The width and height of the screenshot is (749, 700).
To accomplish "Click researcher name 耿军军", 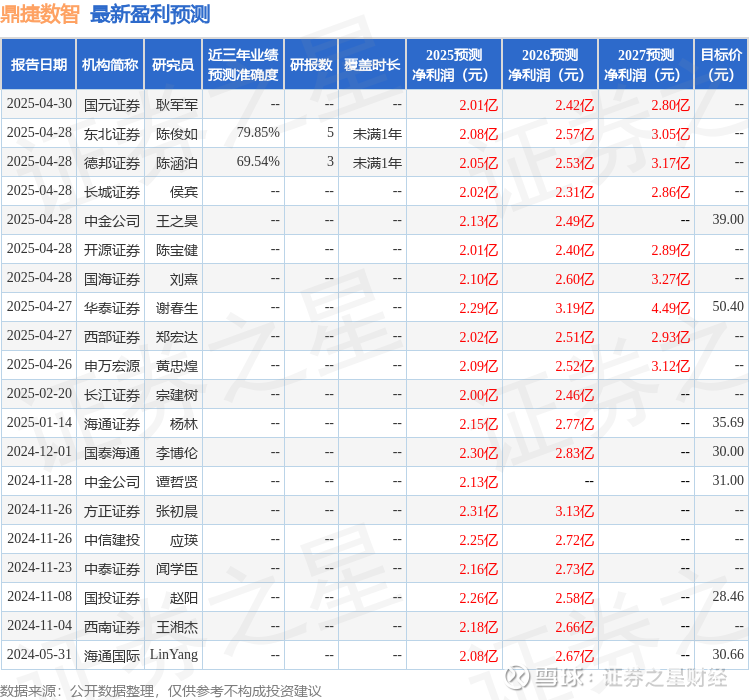I will pos(177,105).
